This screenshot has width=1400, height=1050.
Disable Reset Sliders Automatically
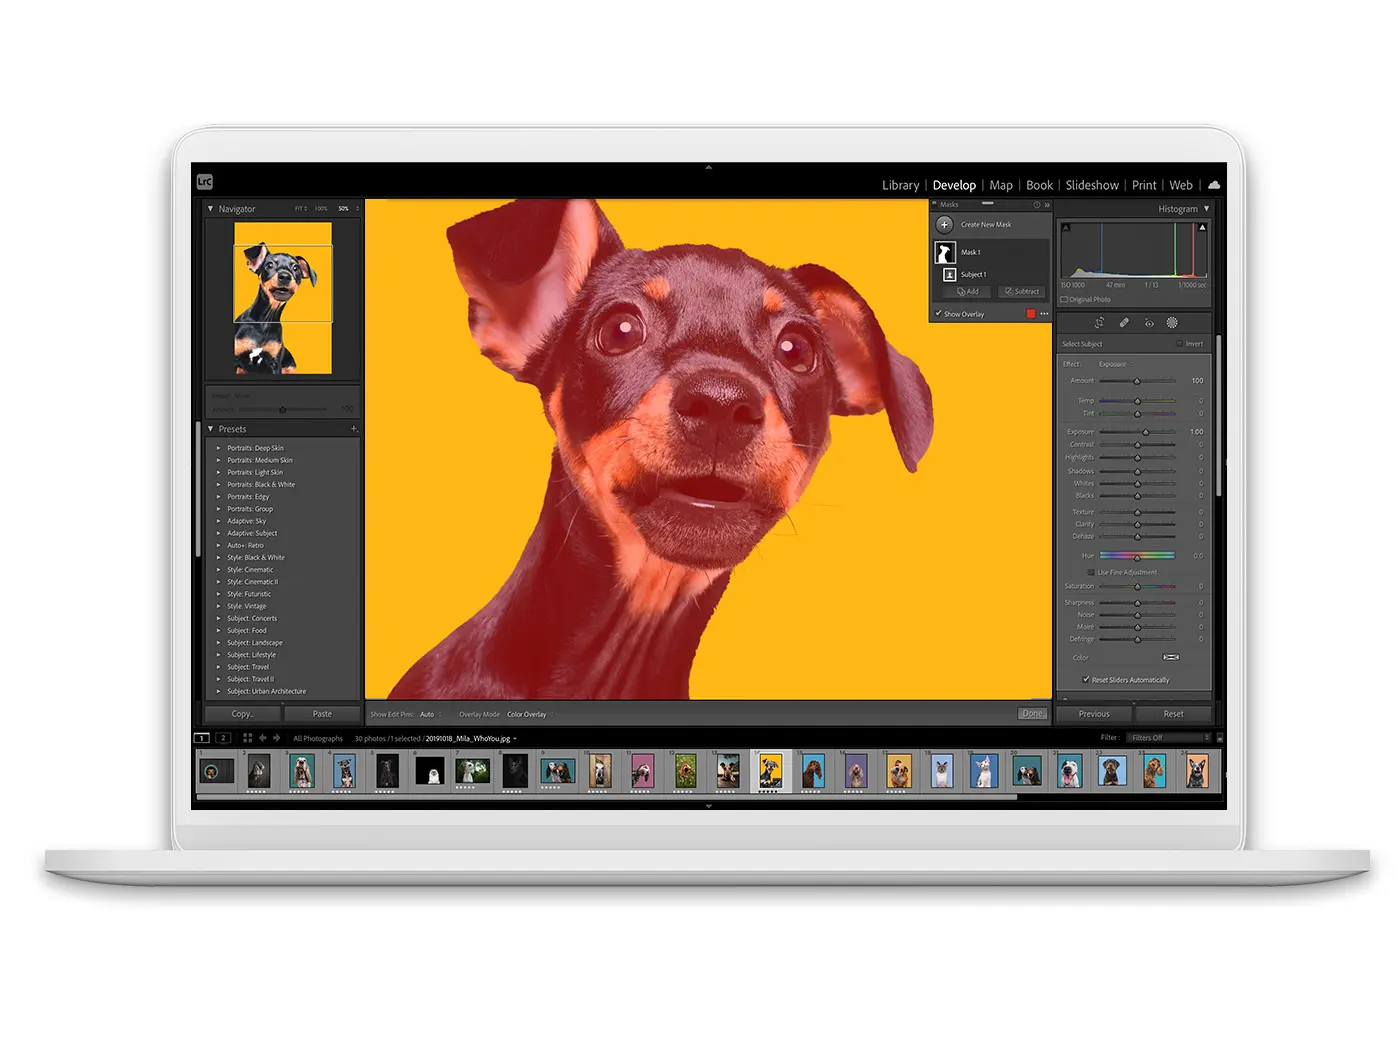pos(1086,679)
